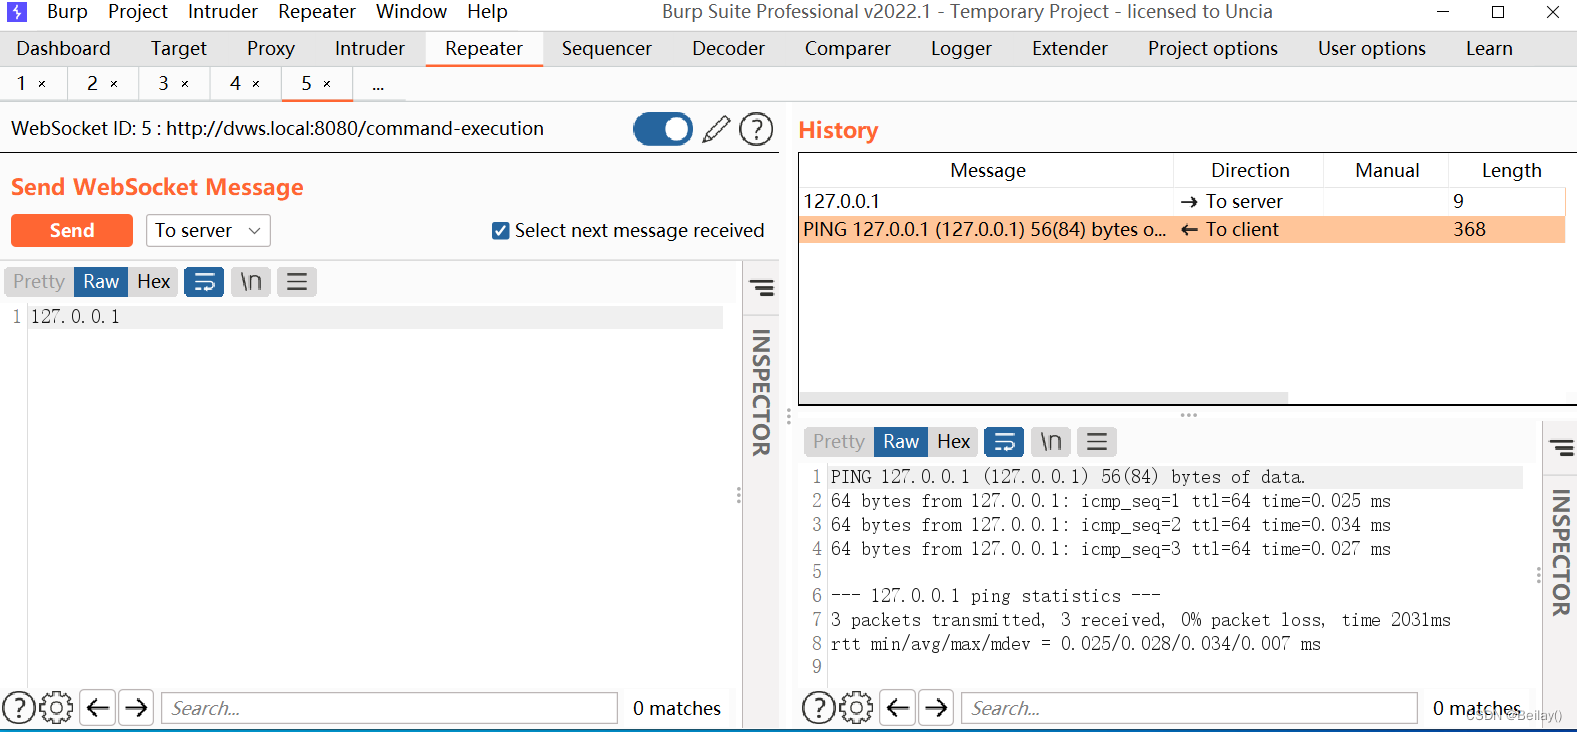Toggle word wrap in request editor
This screenshot has width=1577, height=732.
[204, 282]
